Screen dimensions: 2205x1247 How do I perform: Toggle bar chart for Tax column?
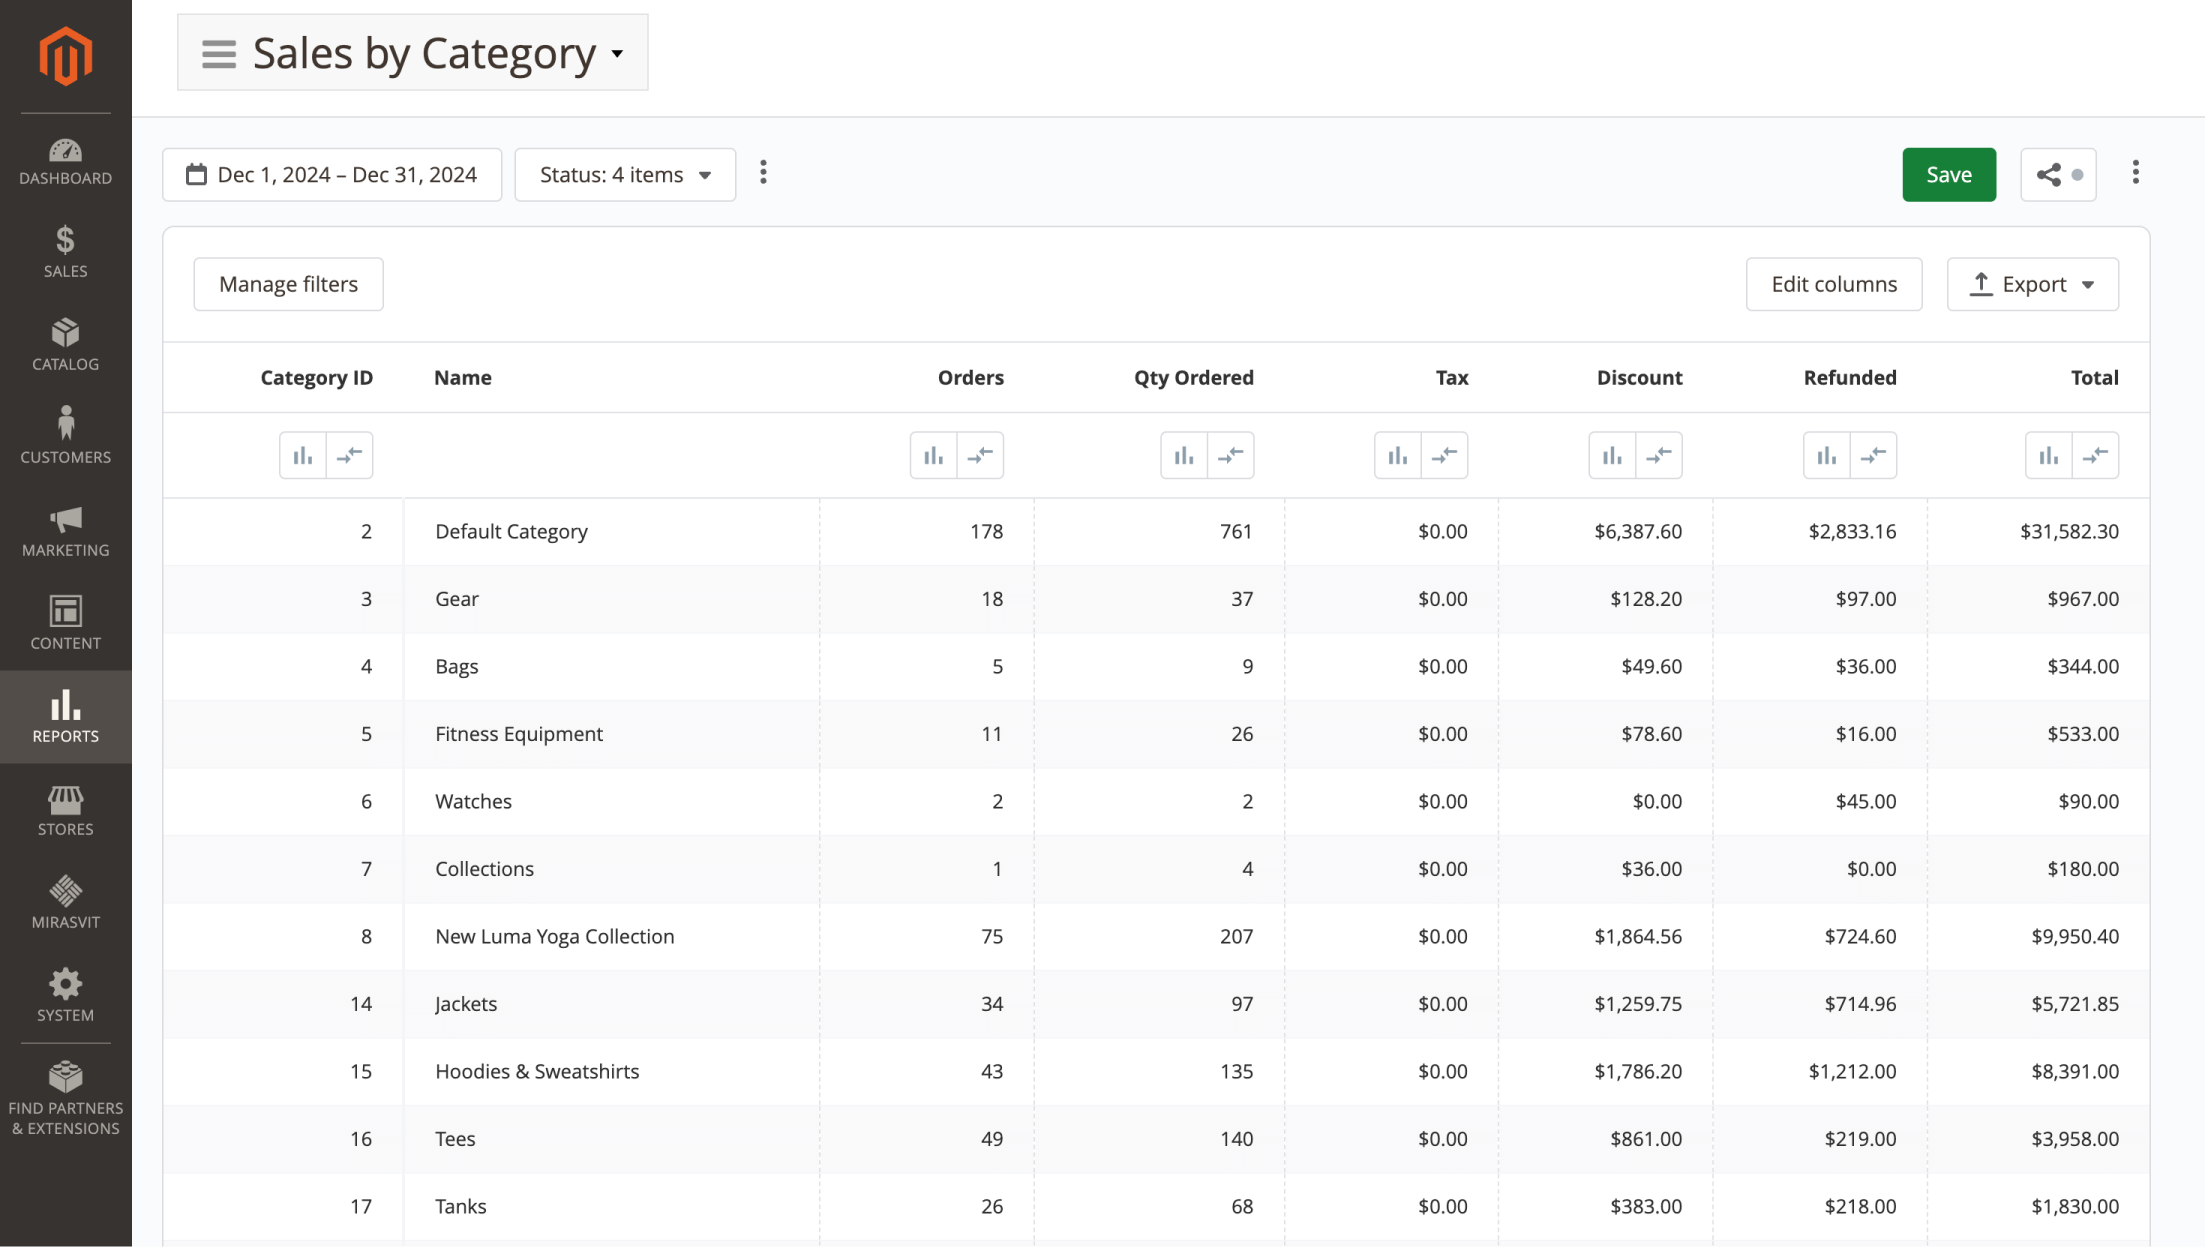click(1398, 455)
